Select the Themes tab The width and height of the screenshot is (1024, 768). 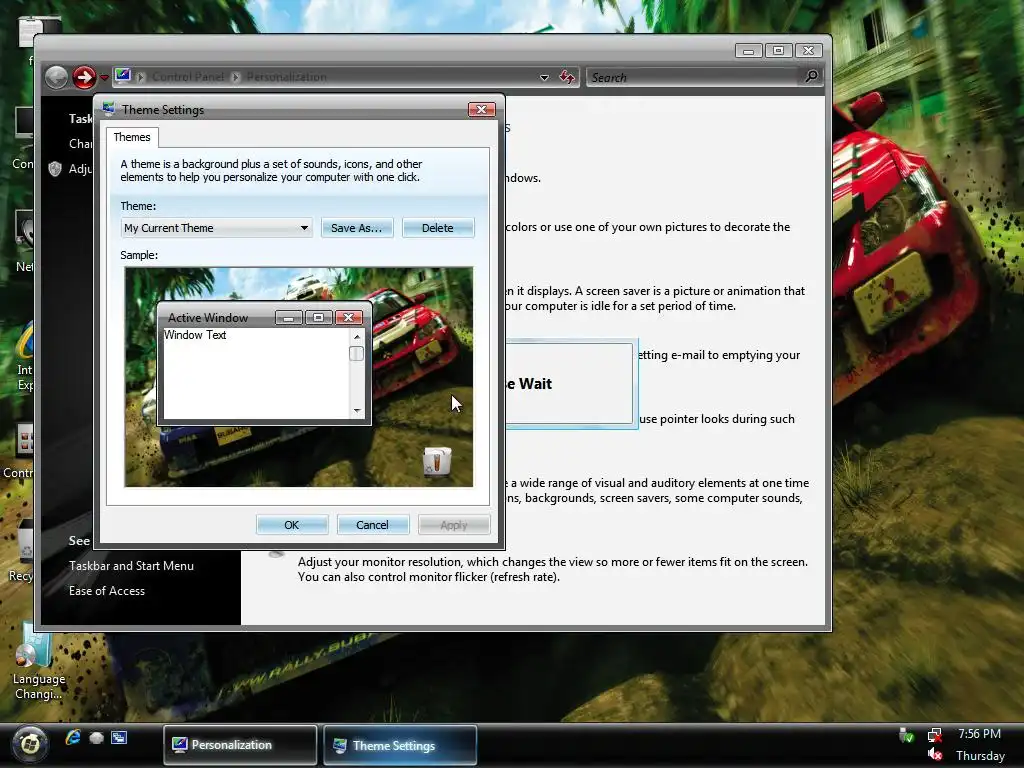click(x=132, y=137)
